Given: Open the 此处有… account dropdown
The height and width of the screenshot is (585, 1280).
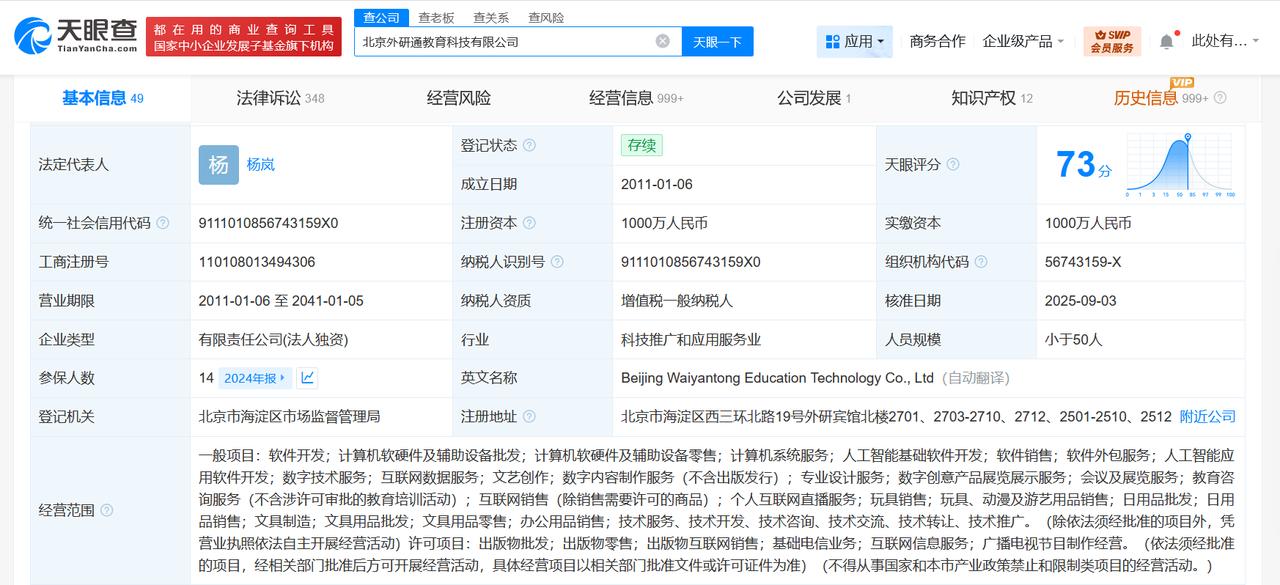Looking at the screenshot, I should pyautogui.click(x=1226, y=41).
